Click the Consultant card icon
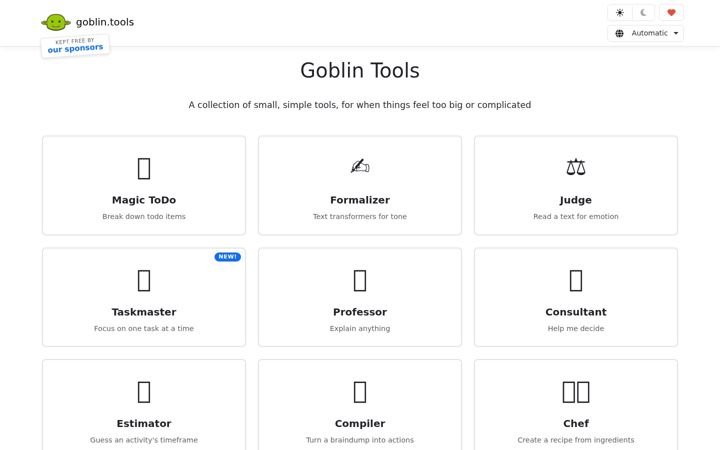Screen dimensions: 720x450 point(576,281)
